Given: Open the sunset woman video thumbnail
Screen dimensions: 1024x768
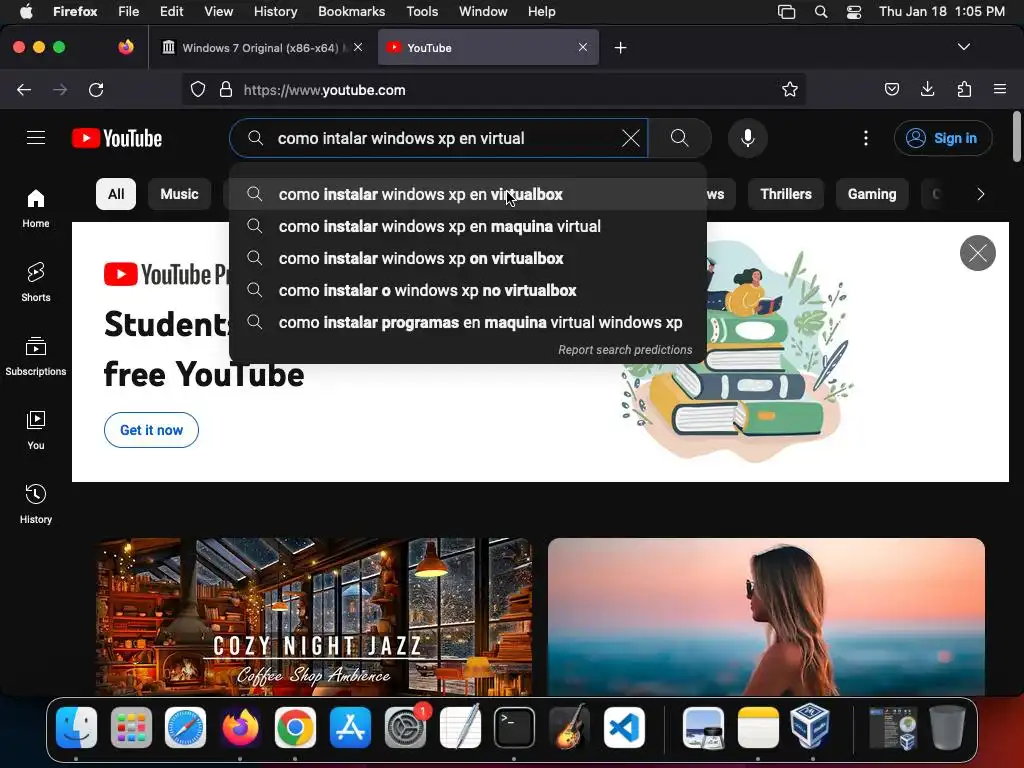Looking at the screenshot, I should (x=766, y=616).
